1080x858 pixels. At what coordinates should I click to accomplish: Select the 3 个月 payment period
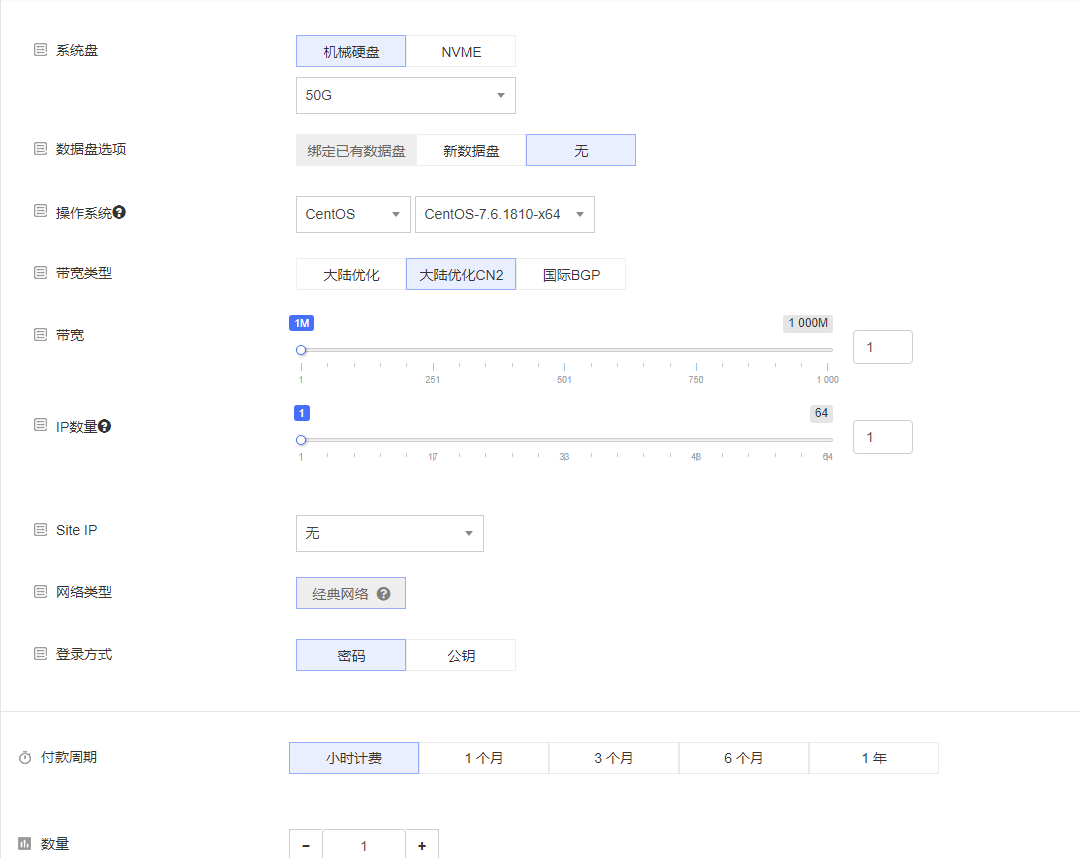(613, 759)
